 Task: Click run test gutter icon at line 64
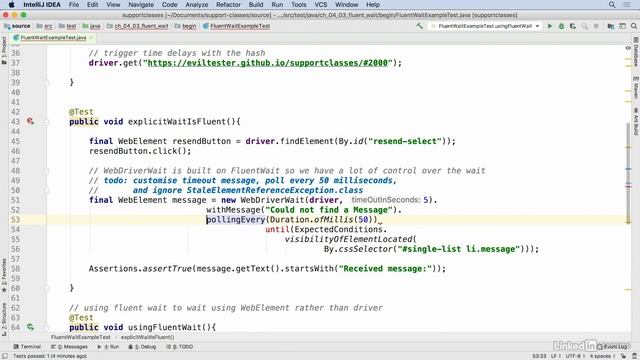30,327
